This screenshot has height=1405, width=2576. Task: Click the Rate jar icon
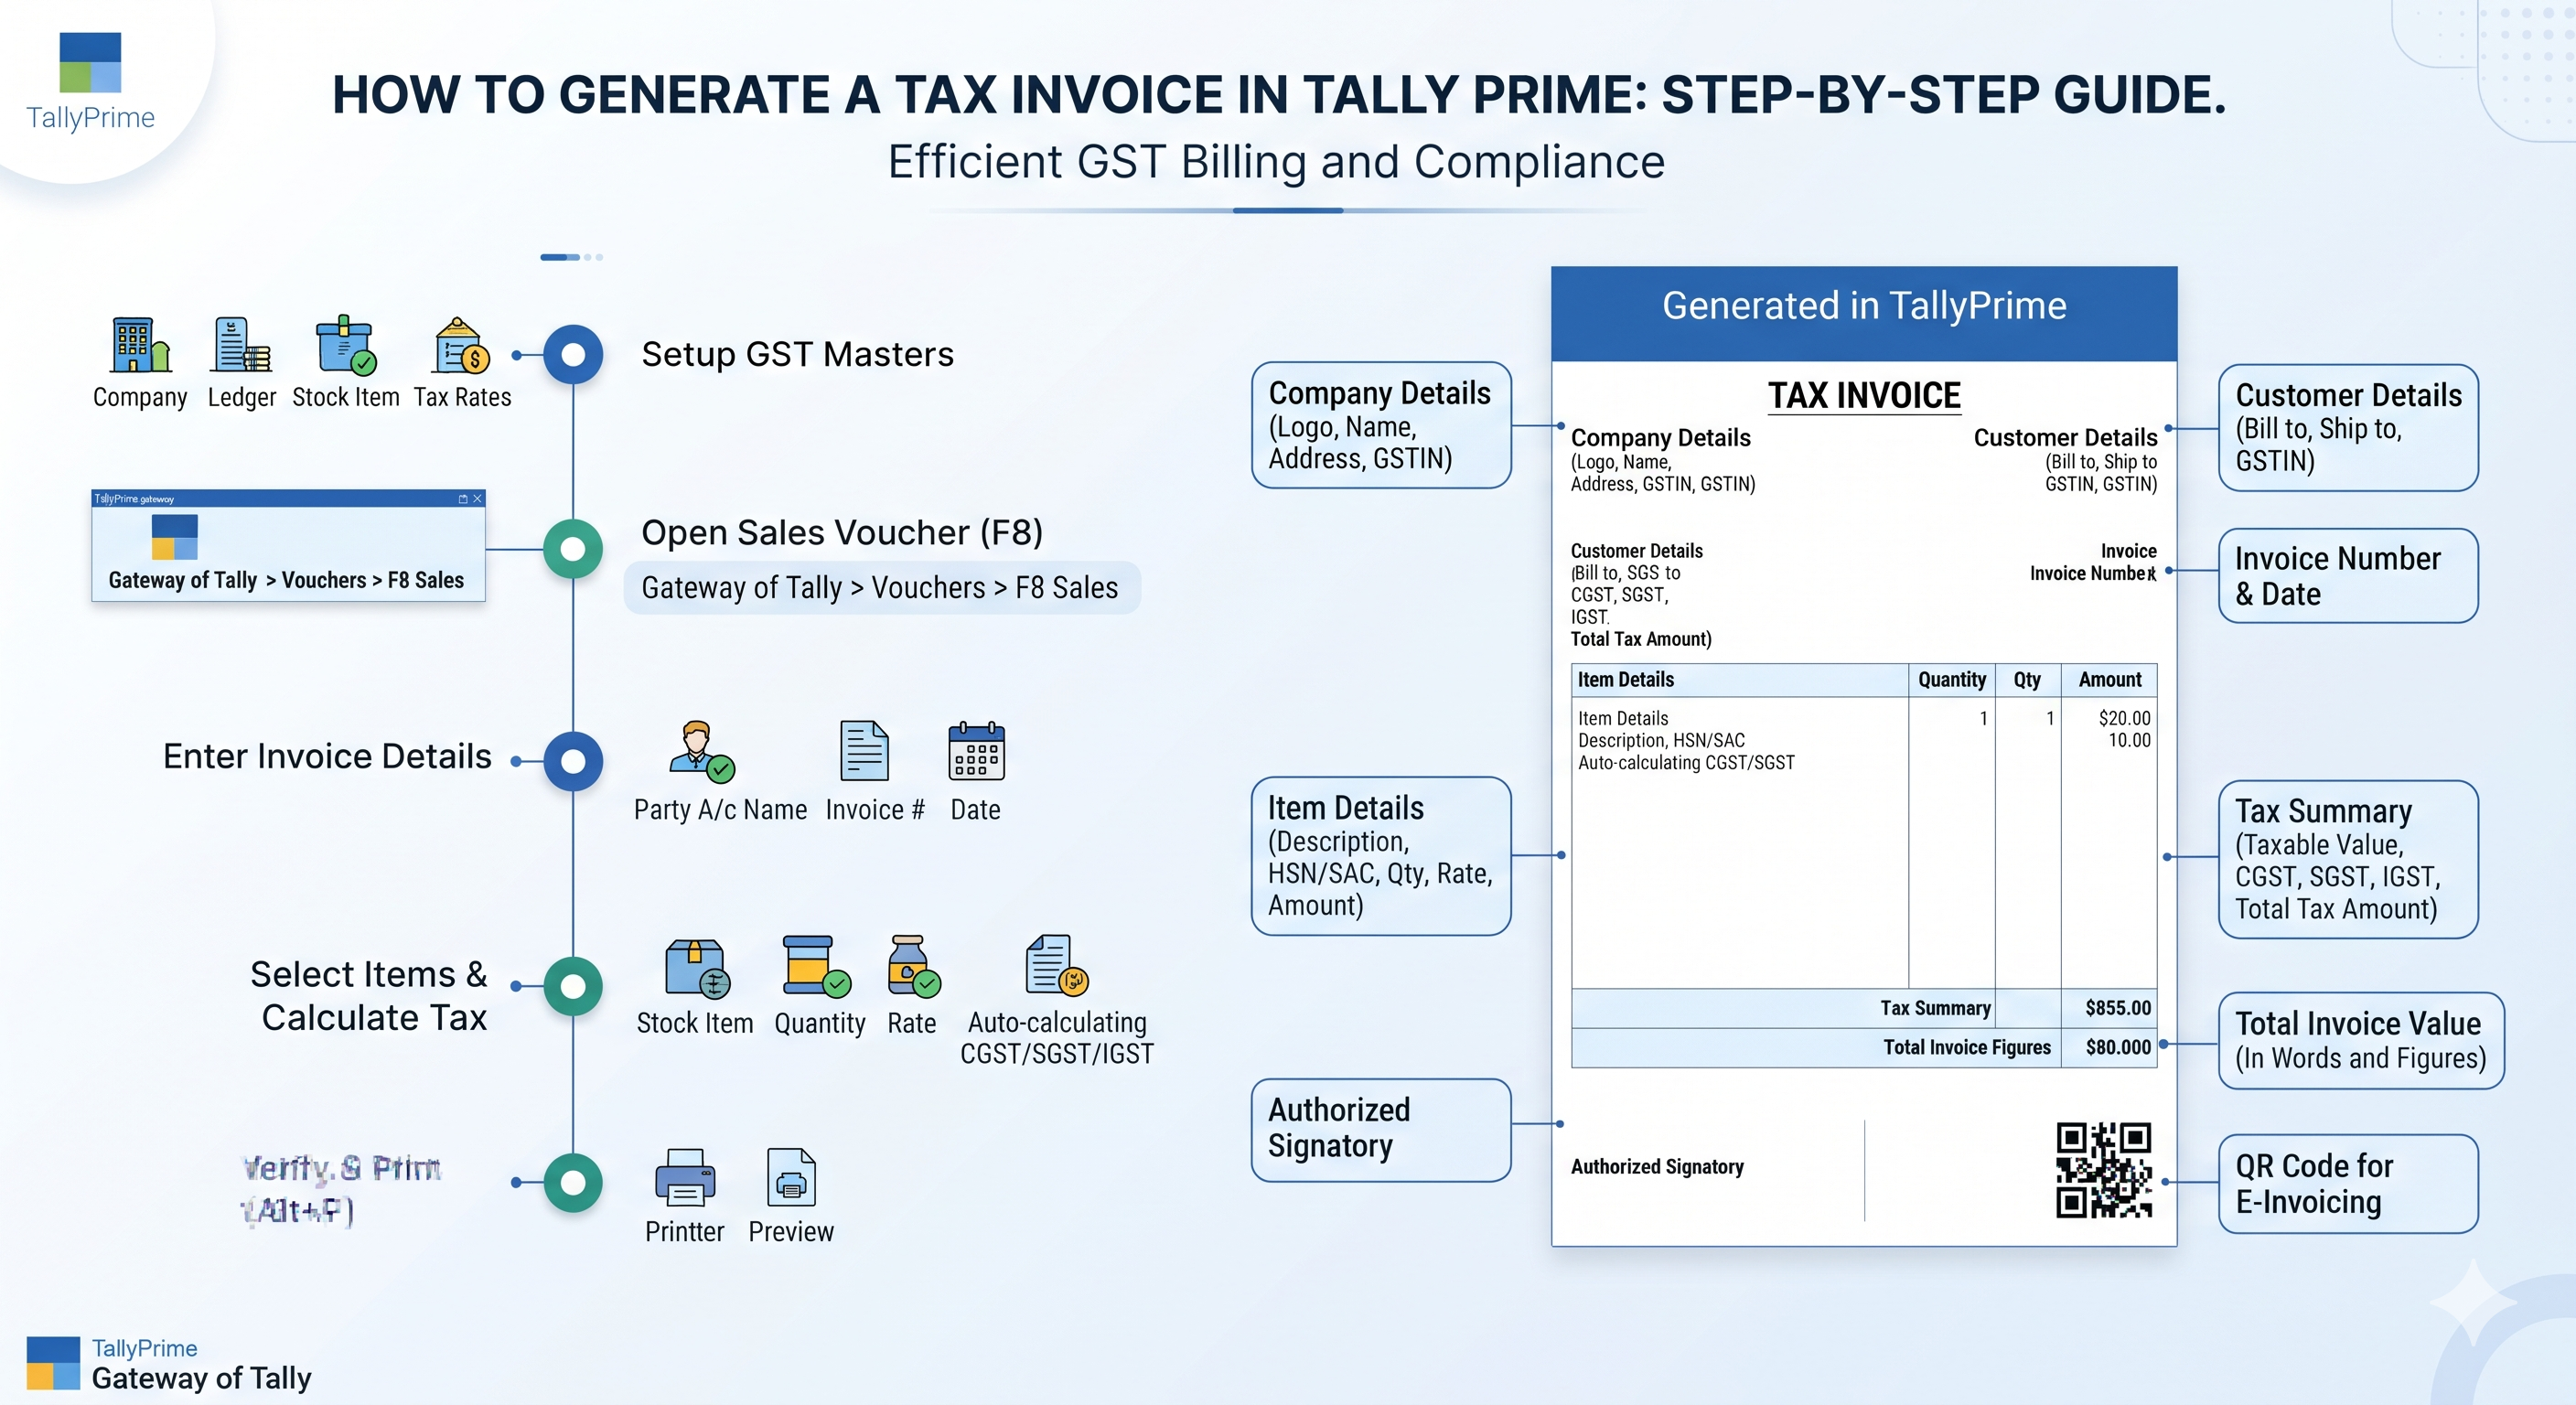[x=913, y=966]
